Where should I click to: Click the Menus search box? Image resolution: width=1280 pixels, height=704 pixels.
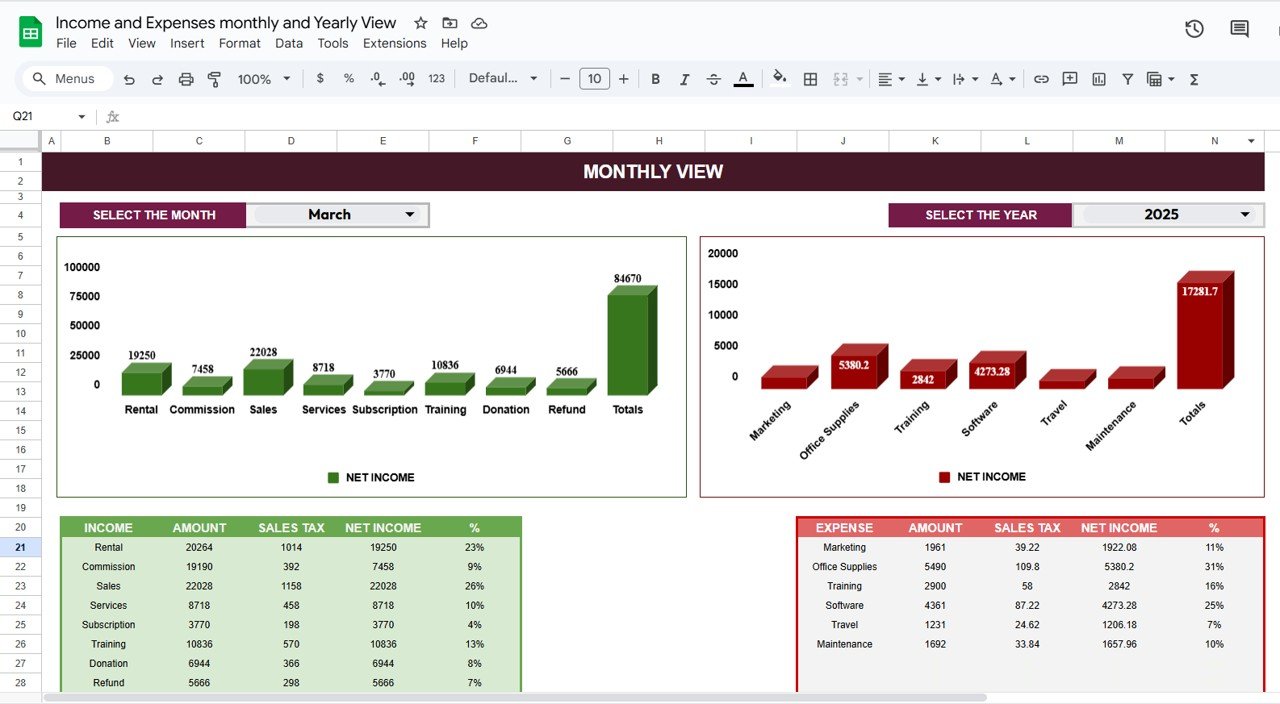[x=66, y=79]
